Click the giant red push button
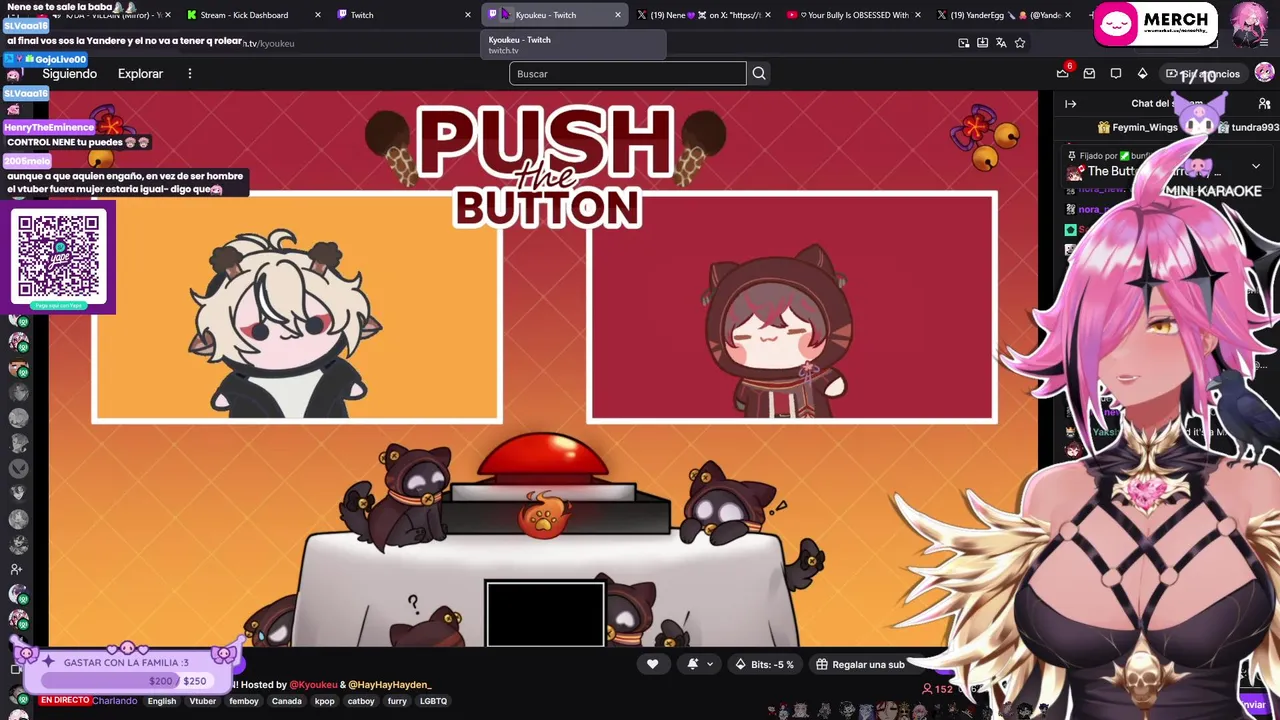 click(x=543, y=459)
